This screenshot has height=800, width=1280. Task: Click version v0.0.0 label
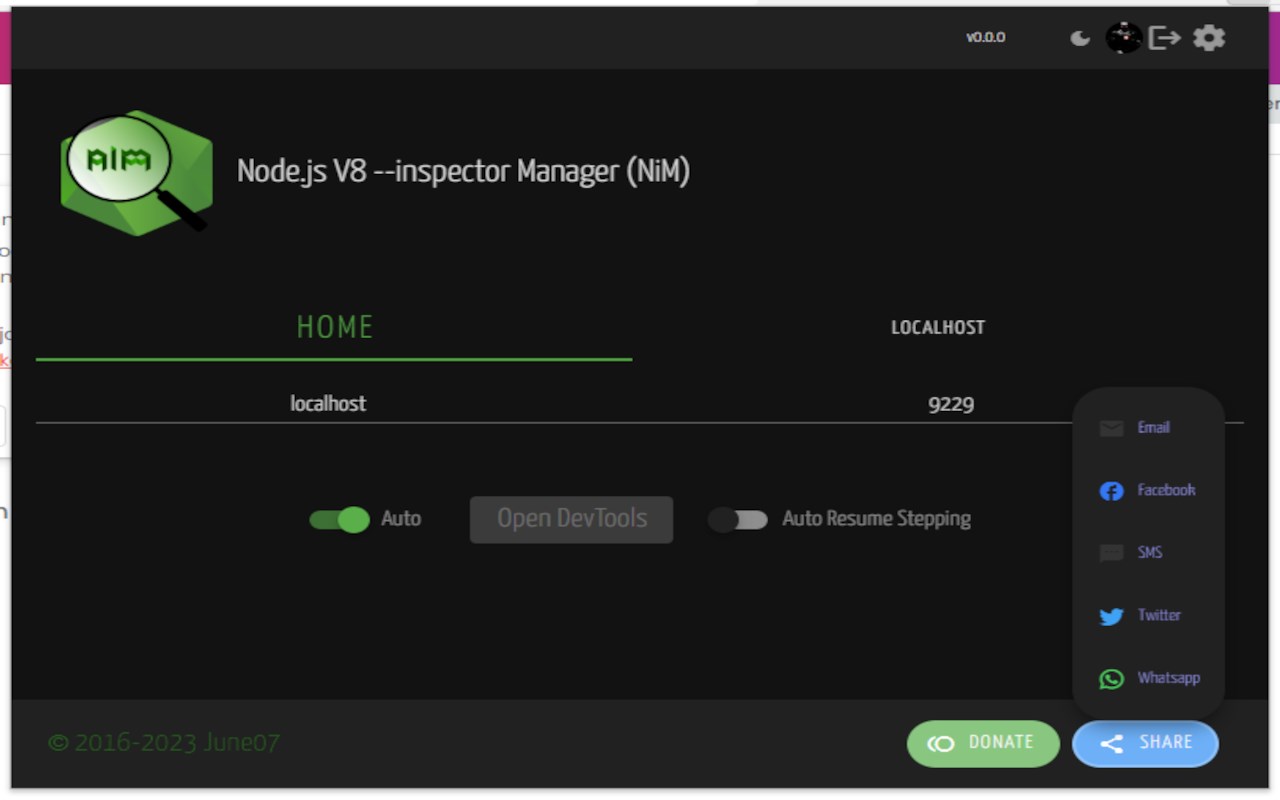click(x=985, y=37)
